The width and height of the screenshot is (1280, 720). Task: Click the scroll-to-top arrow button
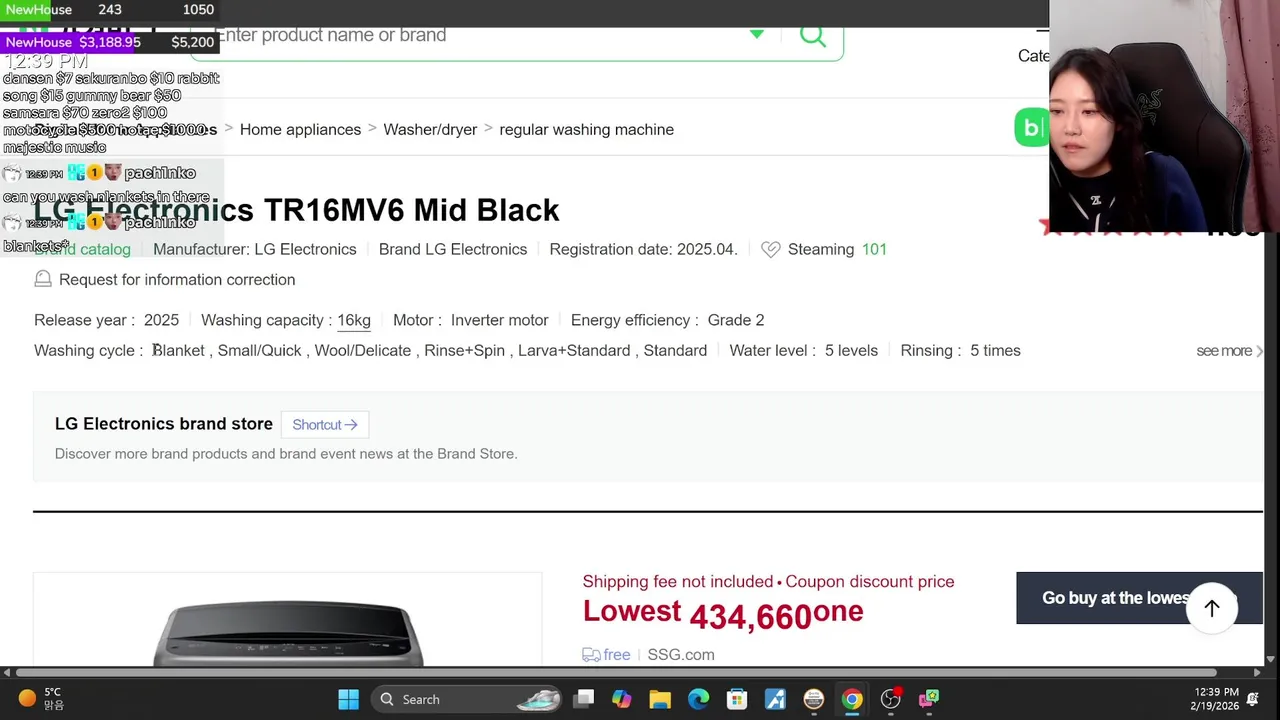coord(1212,608)
